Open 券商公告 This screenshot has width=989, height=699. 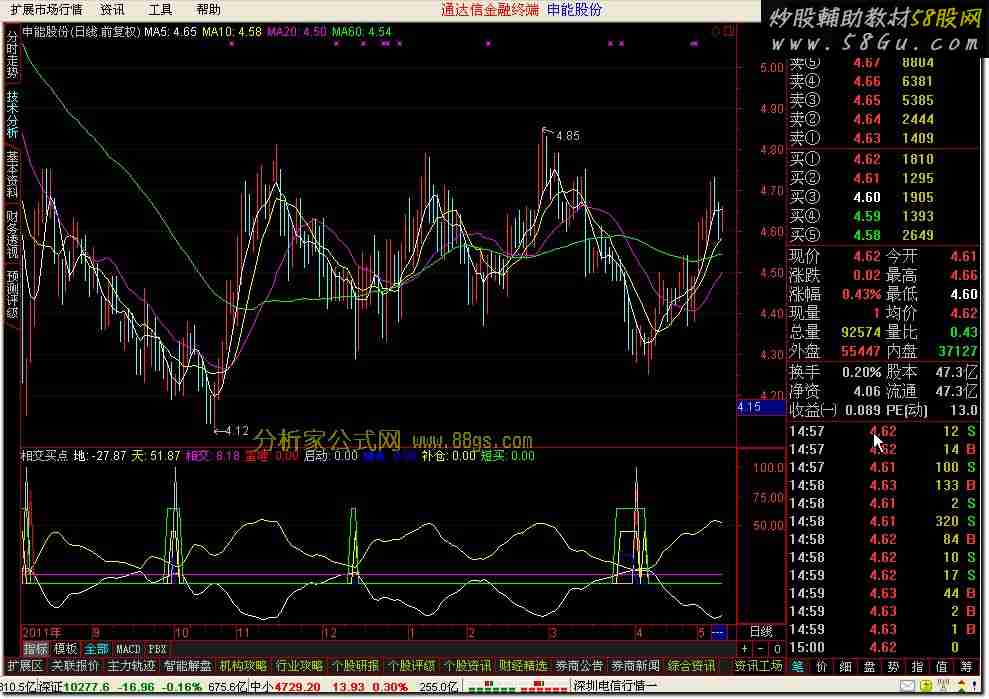coord(579,666)
